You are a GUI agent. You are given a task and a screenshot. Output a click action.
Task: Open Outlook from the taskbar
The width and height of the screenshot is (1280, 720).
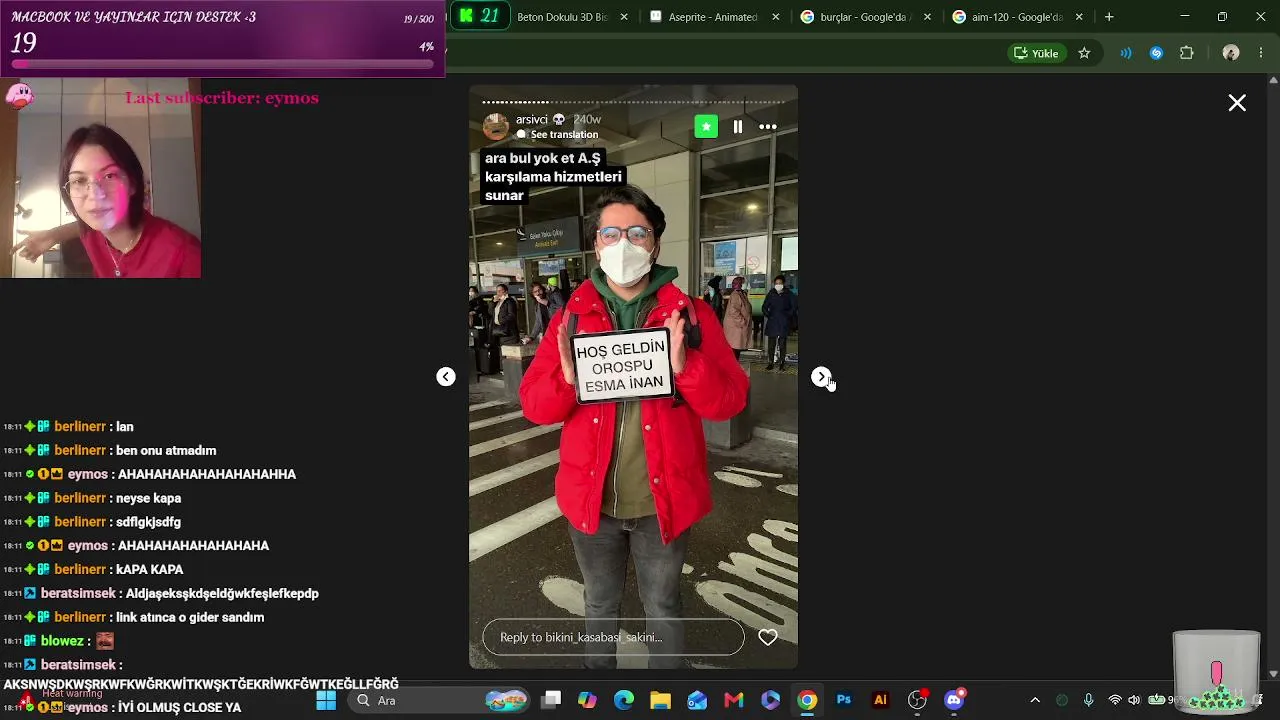[x=697, y=700]
